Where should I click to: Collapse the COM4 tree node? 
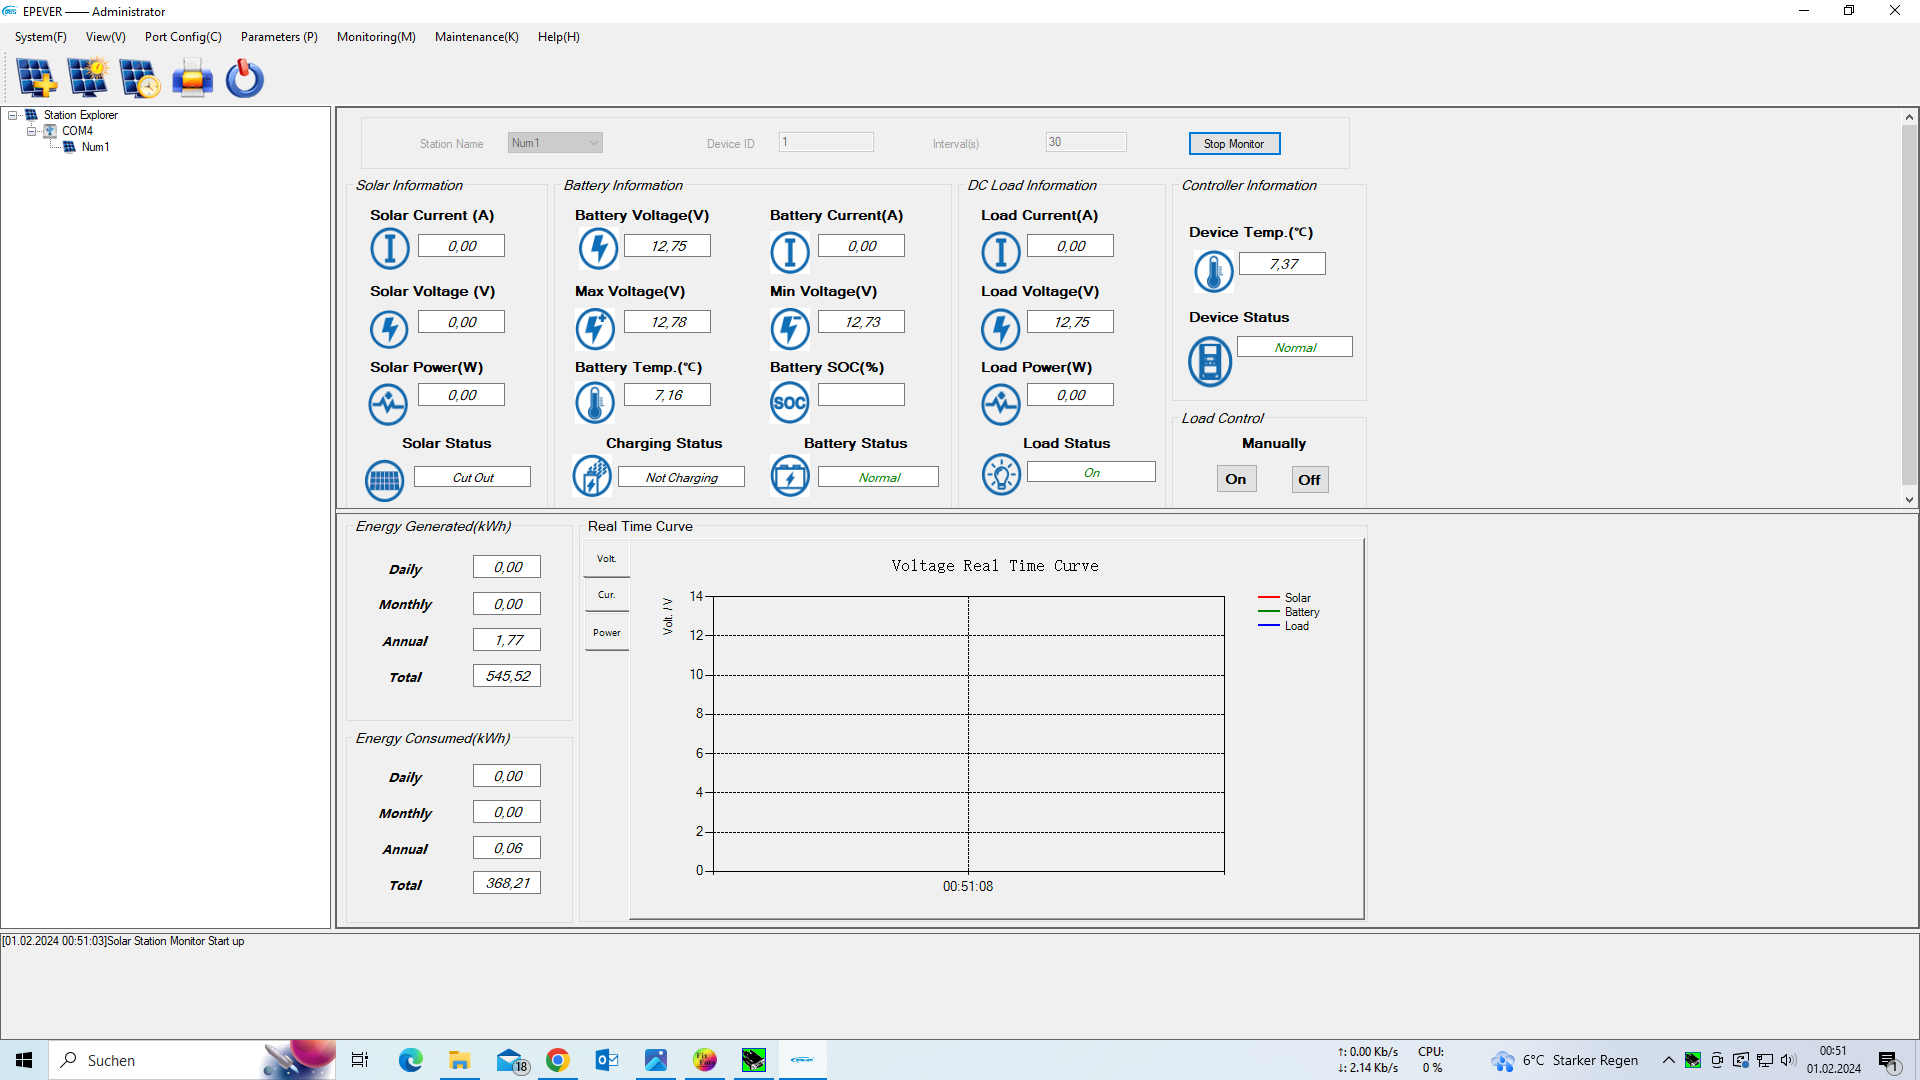coord(31,131)
